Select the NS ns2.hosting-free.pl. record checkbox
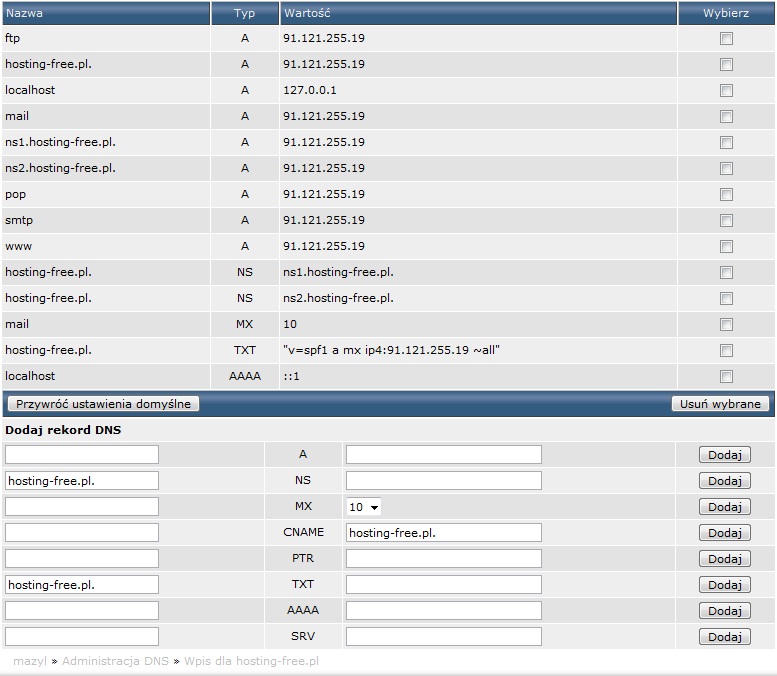Screen dimensions: 777x676 point(726,298)
